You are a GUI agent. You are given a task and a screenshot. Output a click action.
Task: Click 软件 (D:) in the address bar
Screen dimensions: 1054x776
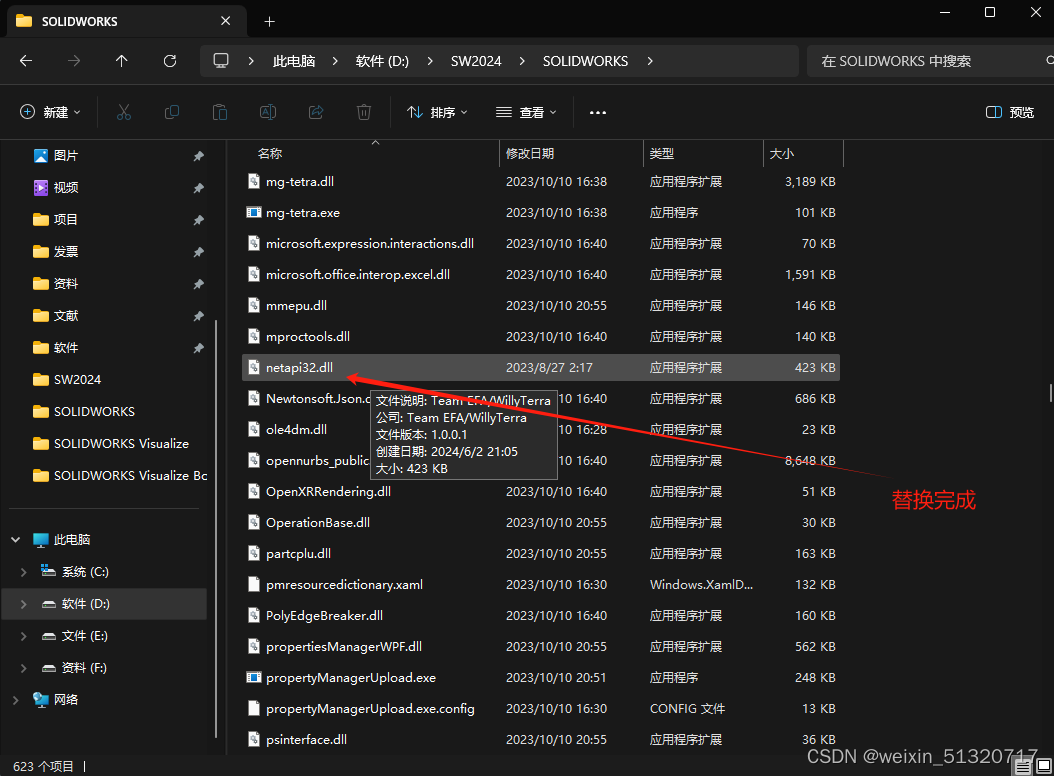382,61
